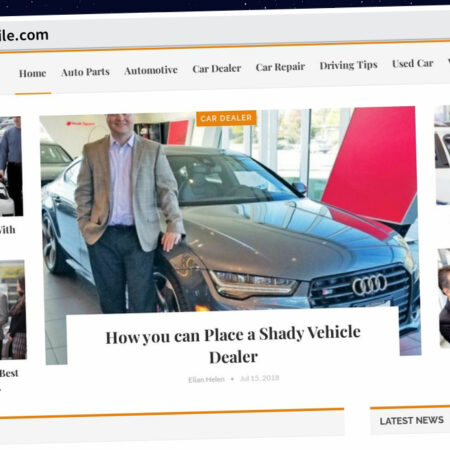Image resolution: width=450 pixels, height=450 pixels.
Task: Click the browser address bar URL
Action: pyautogui.click(x=24, y=35)
